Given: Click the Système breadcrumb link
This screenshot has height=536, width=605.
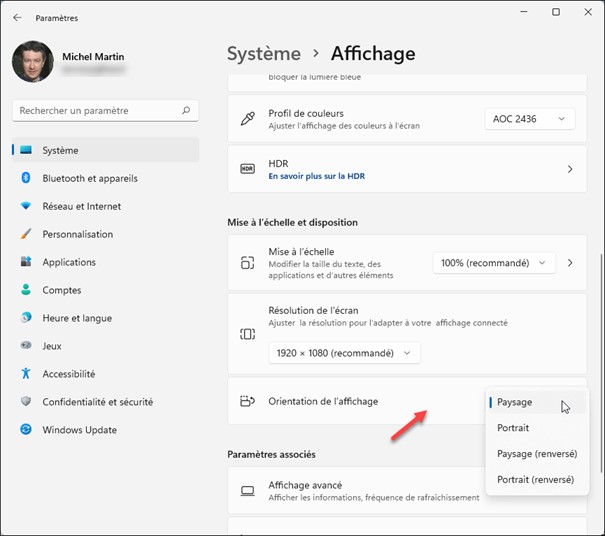Looking at the screenshot, I should (x=263, y=54).
